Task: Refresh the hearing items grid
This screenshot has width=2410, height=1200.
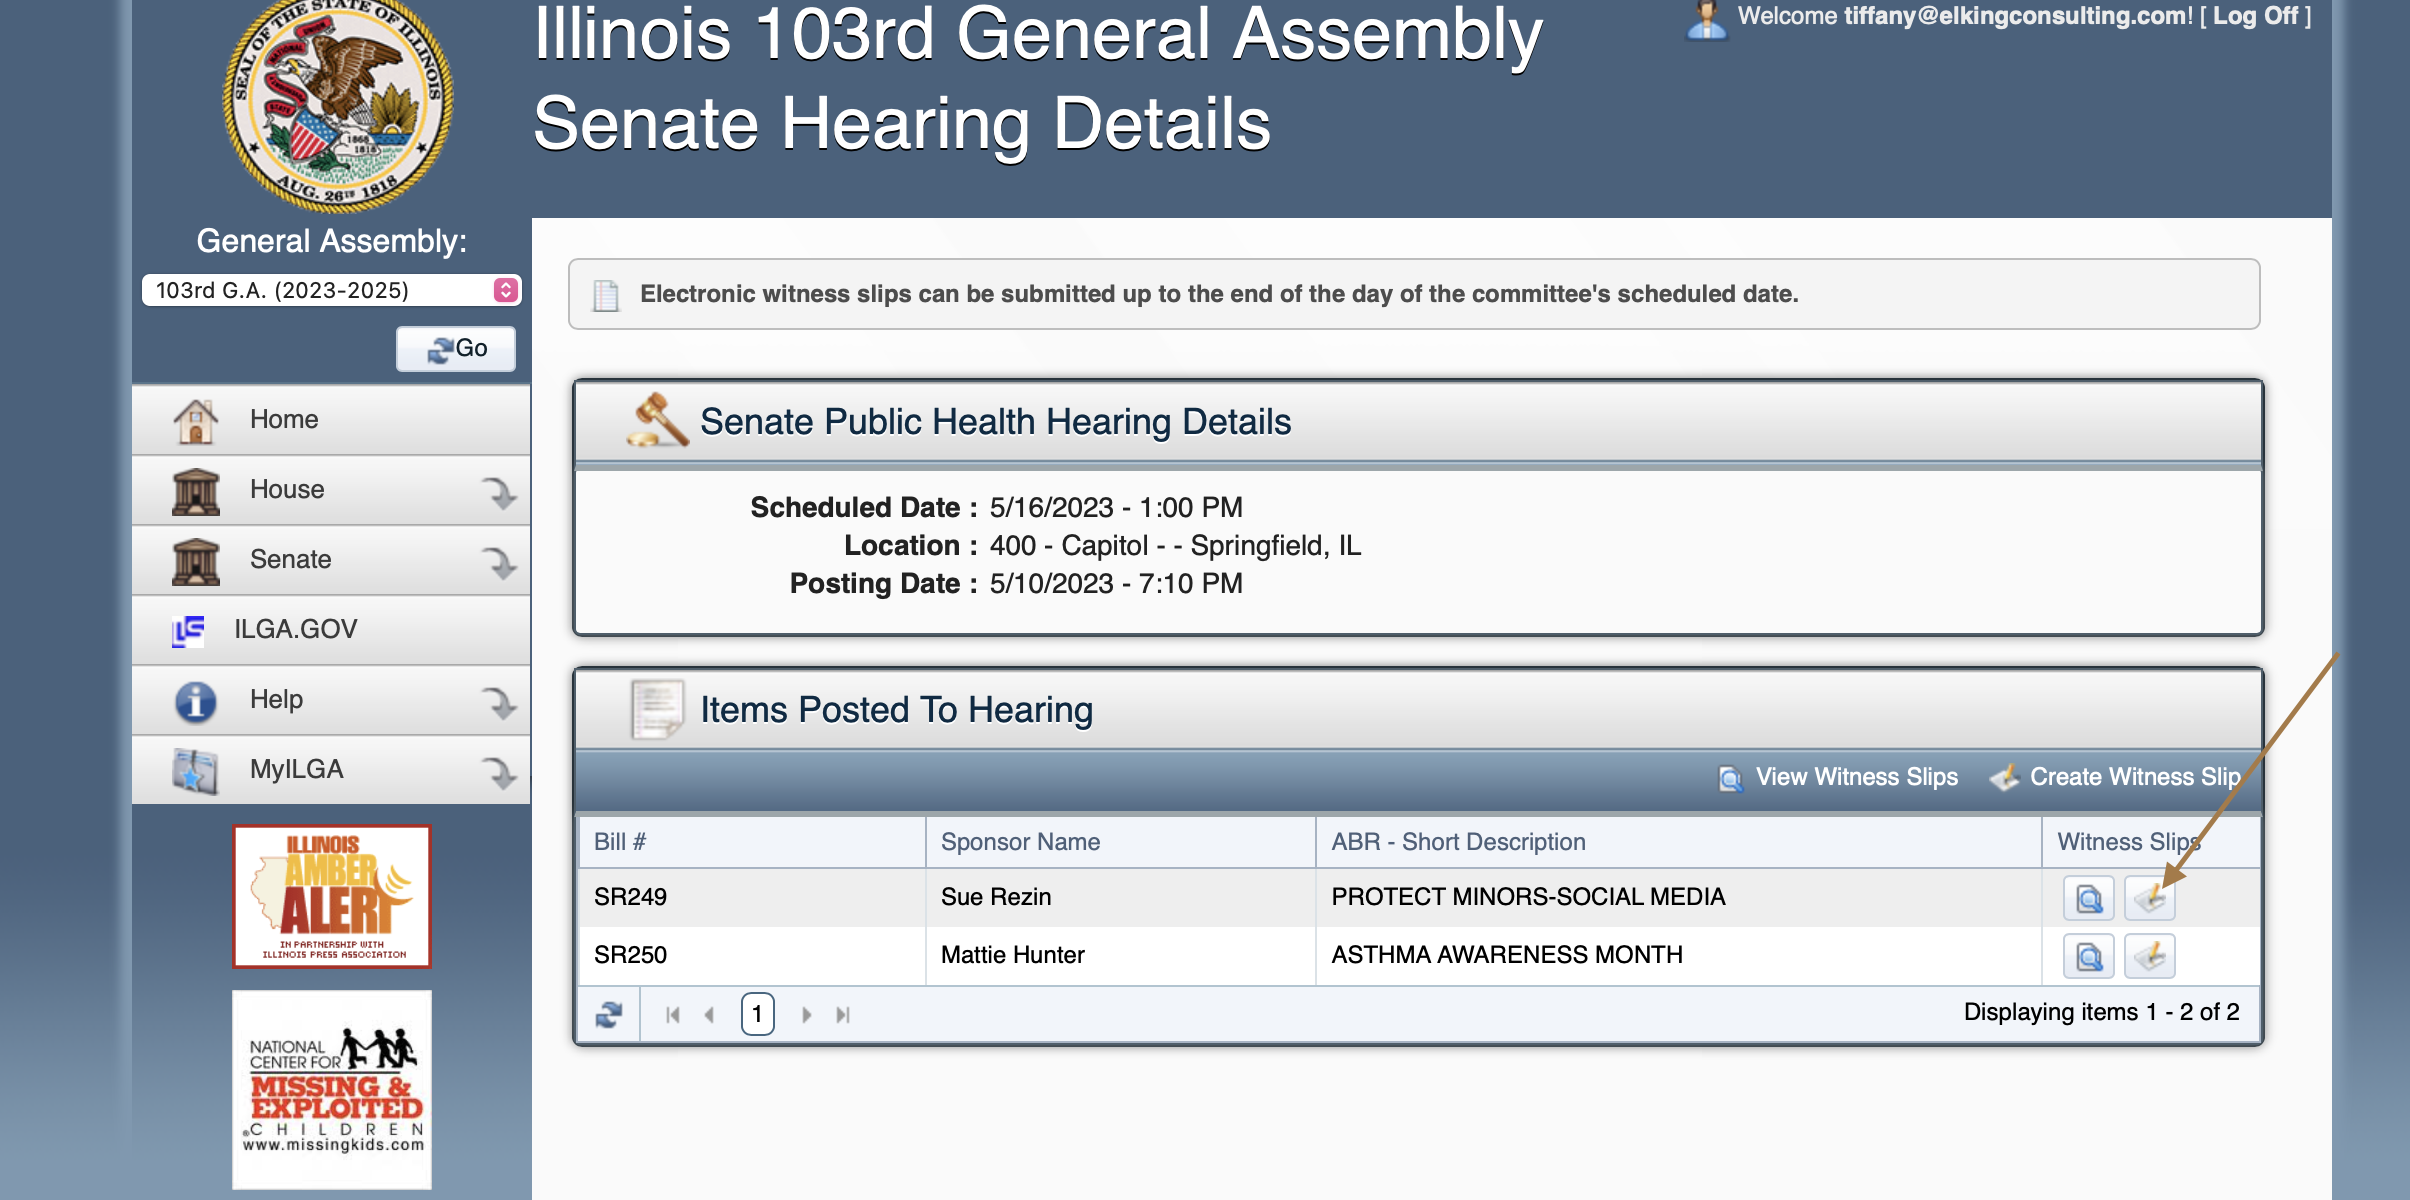Action: point(609,1015)
